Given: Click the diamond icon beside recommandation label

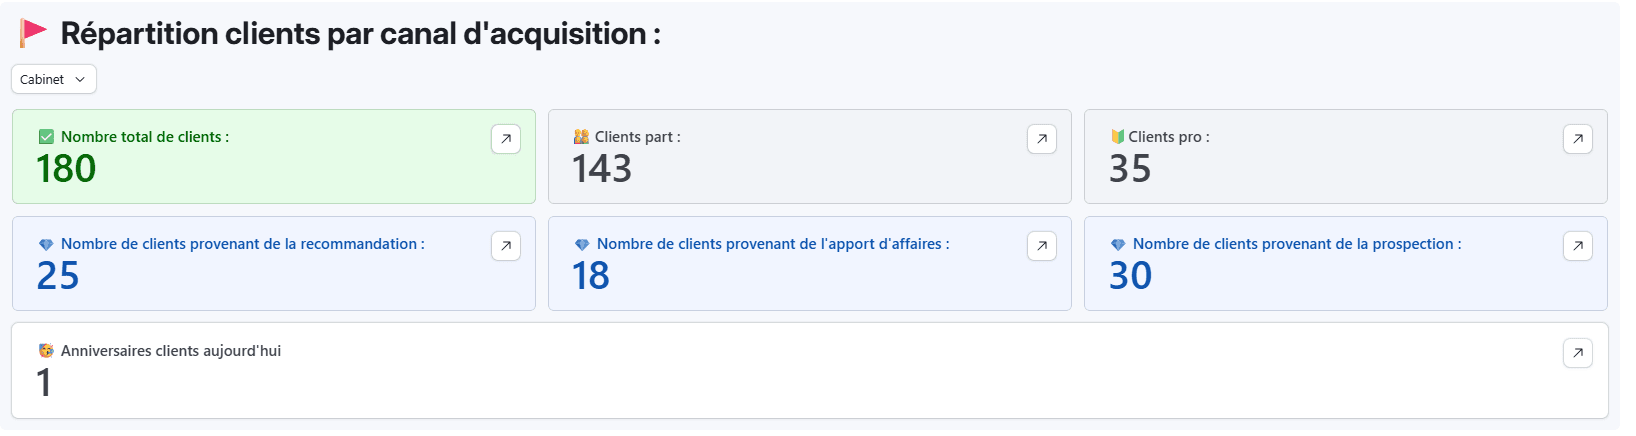Looking at the screenshot, I should (x=46, y=244).
